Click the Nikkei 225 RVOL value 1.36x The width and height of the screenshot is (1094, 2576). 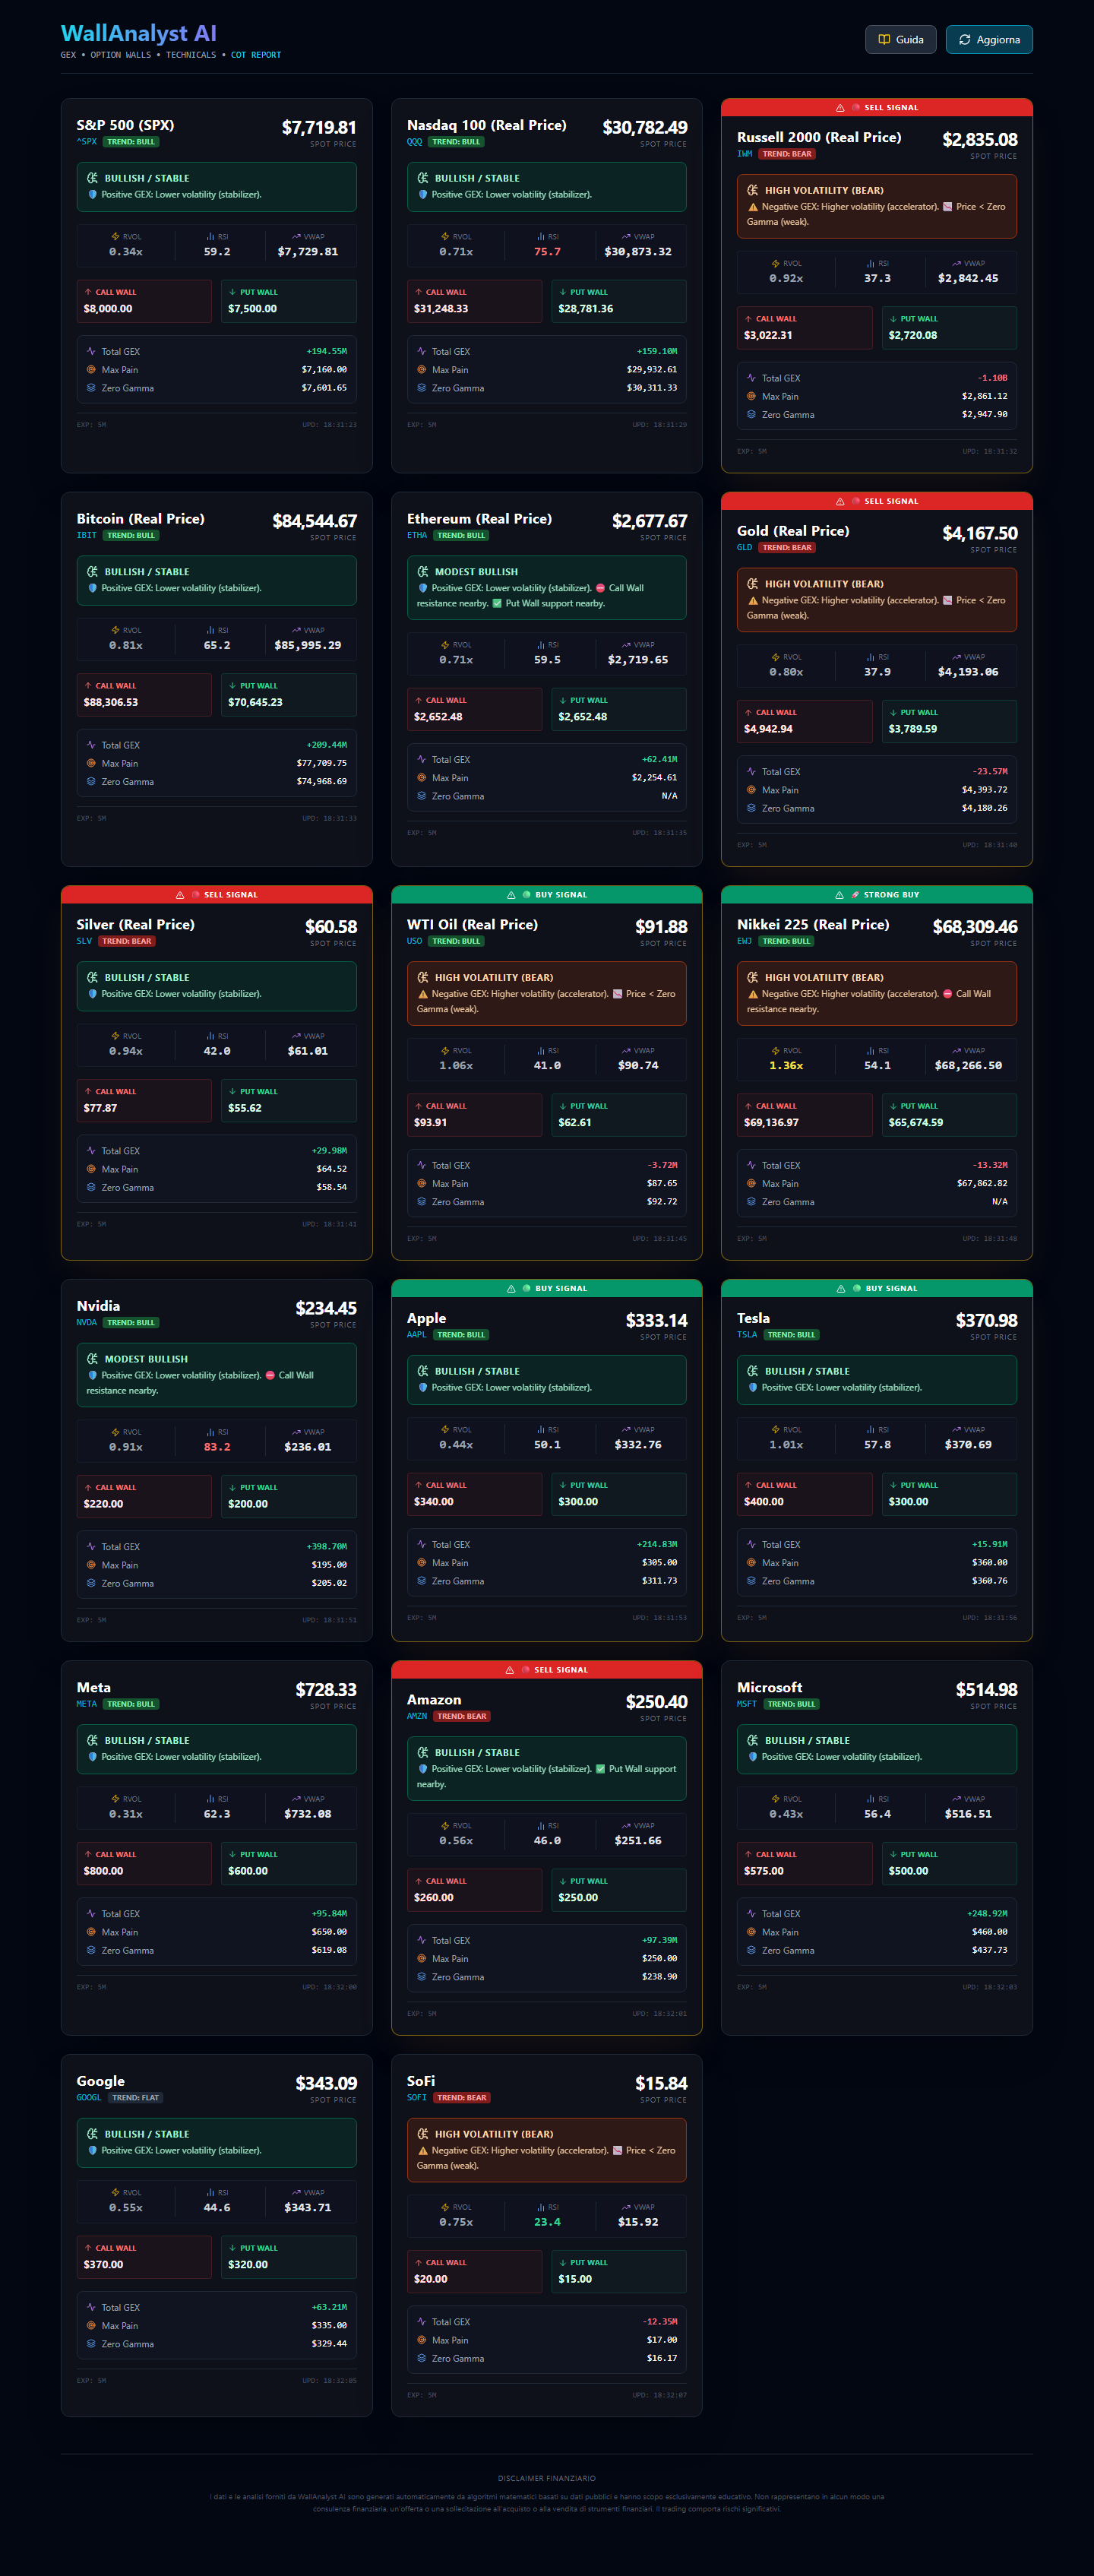[786, 1066]
